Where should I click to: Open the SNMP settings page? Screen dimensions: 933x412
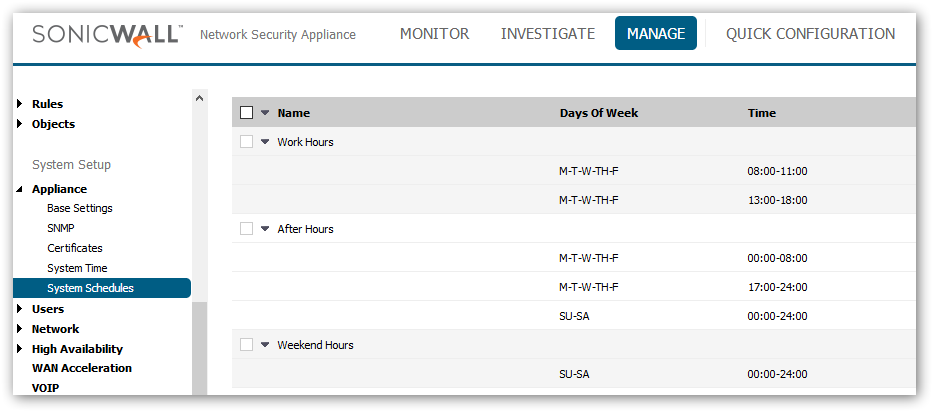(61, 228)
